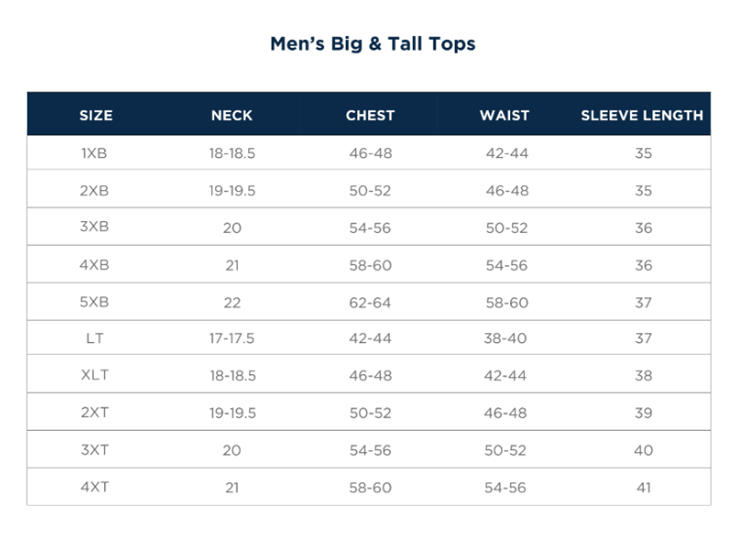Select the 1XB size cell

[96, 153]
